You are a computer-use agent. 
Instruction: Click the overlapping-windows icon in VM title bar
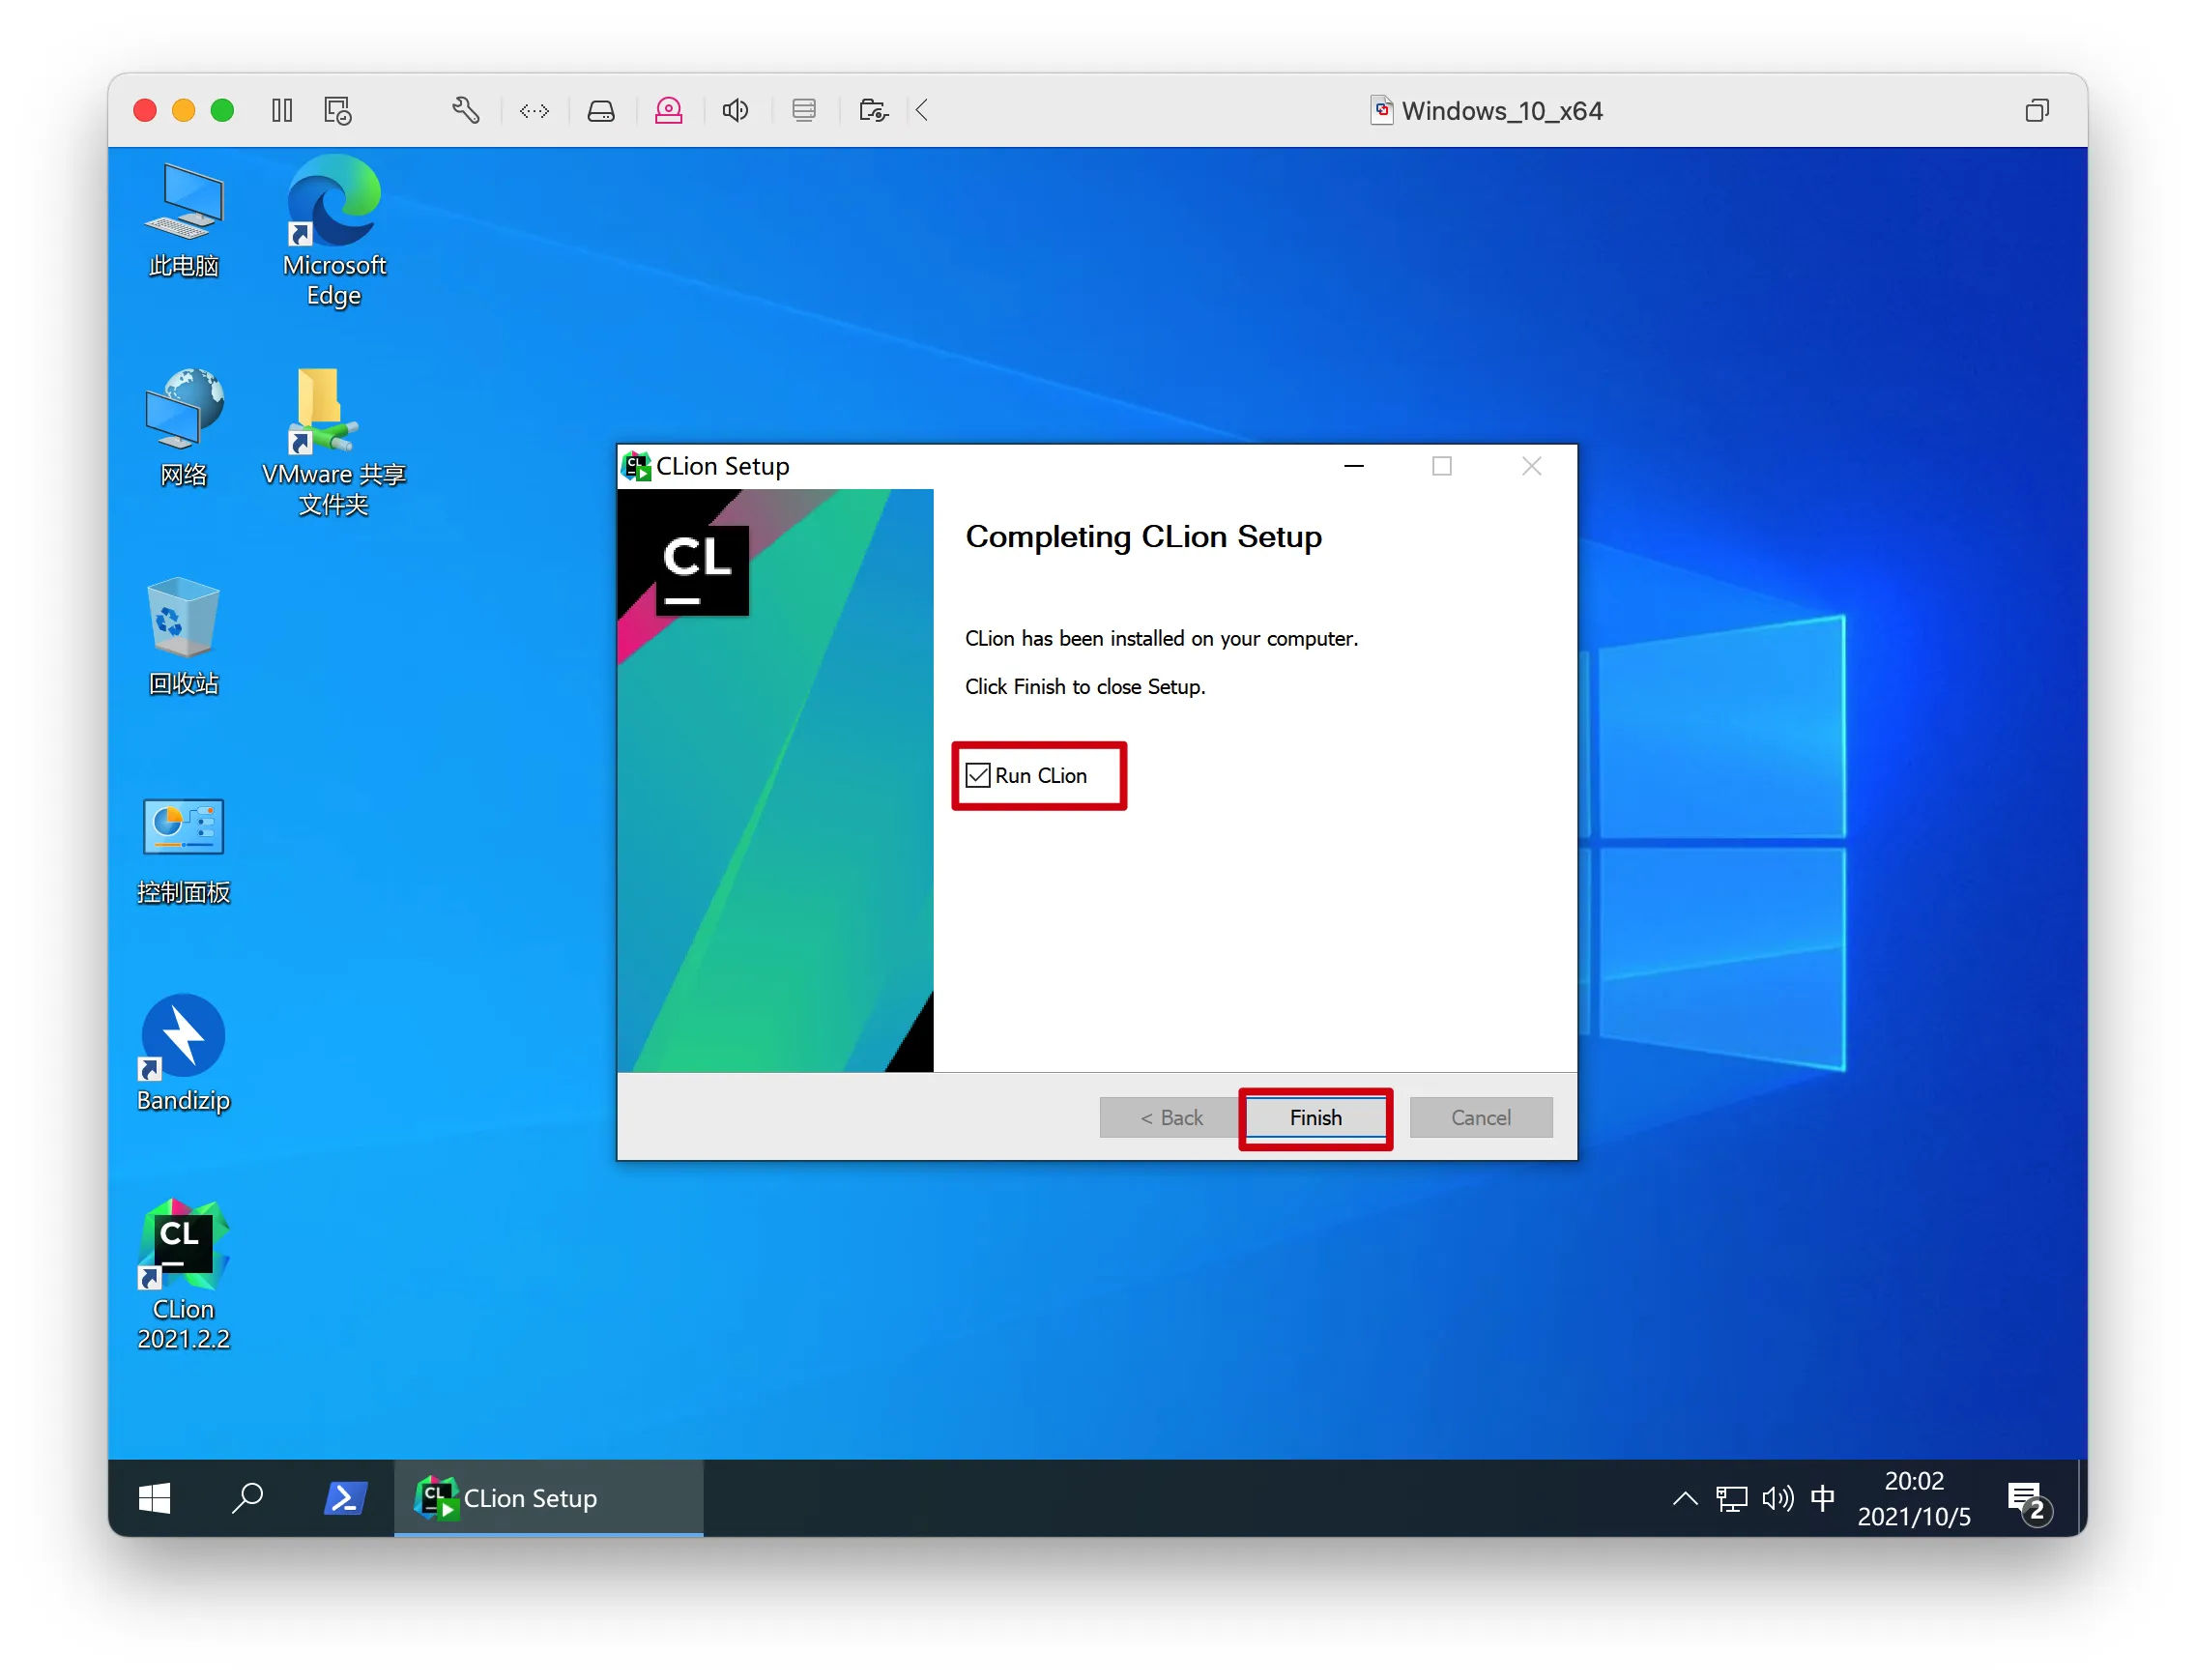[2036, 110]
